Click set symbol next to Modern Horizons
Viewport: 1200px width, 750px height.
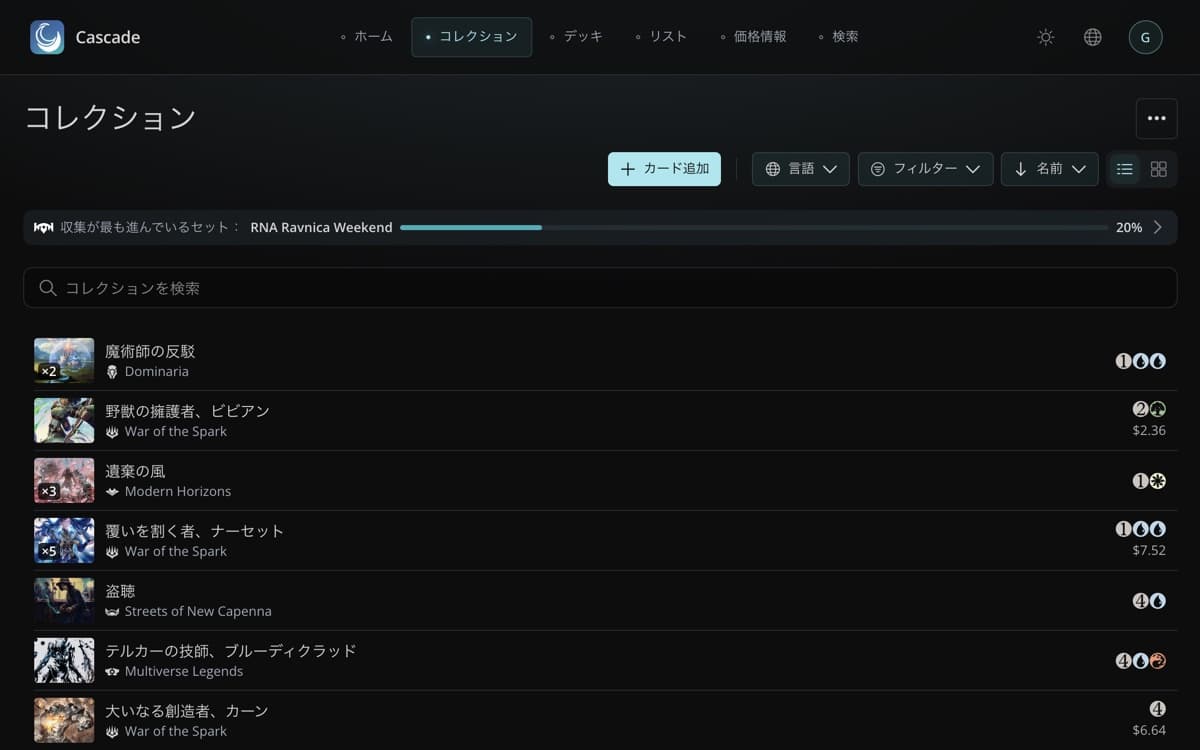pyautogui.click(x=112, y=491)
